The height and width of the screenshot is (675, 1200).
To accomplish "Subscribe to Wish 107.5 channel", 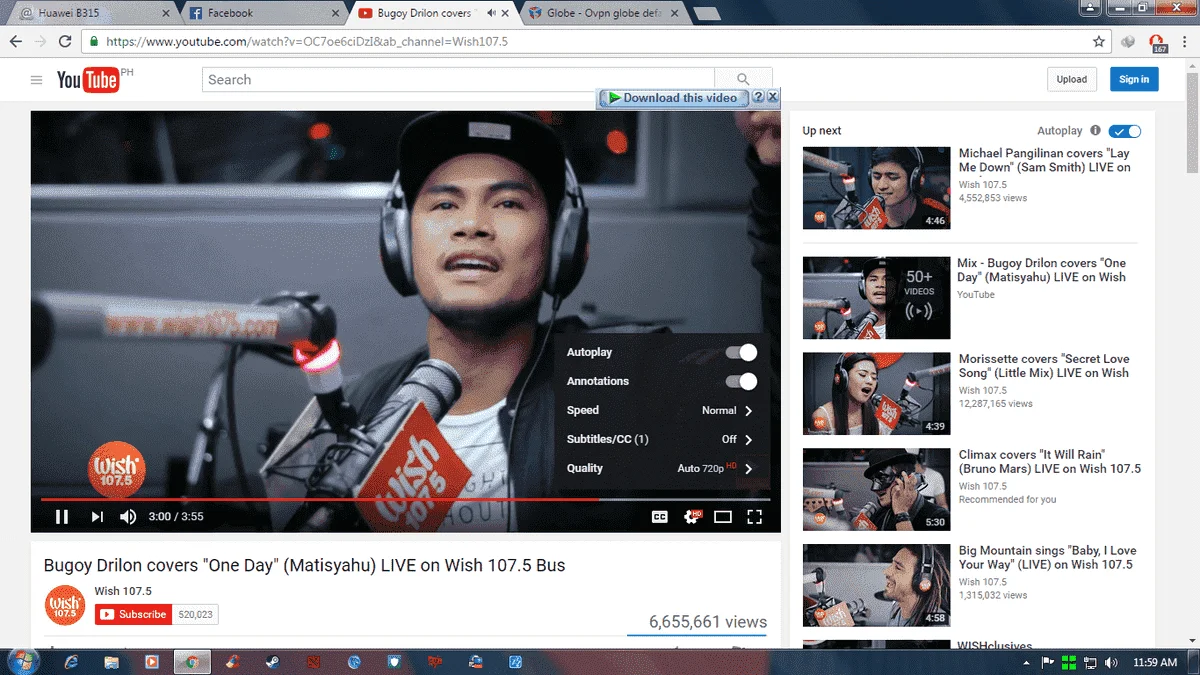I will 133,614.
